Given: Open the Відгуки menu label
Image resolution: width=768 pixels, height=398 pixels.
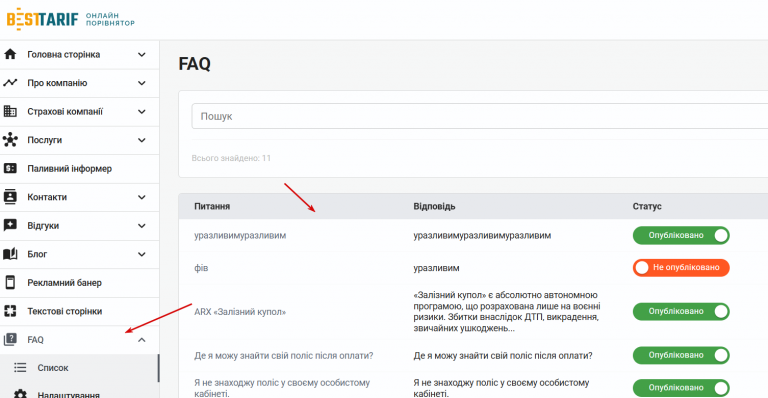Looking at the screenshot, I should pyautogui.click(x=43, y=226).
